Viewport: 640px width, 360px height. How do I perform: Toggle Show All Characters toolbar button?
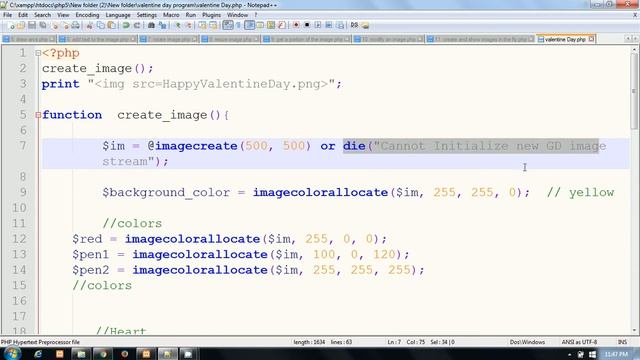[239, 25]
